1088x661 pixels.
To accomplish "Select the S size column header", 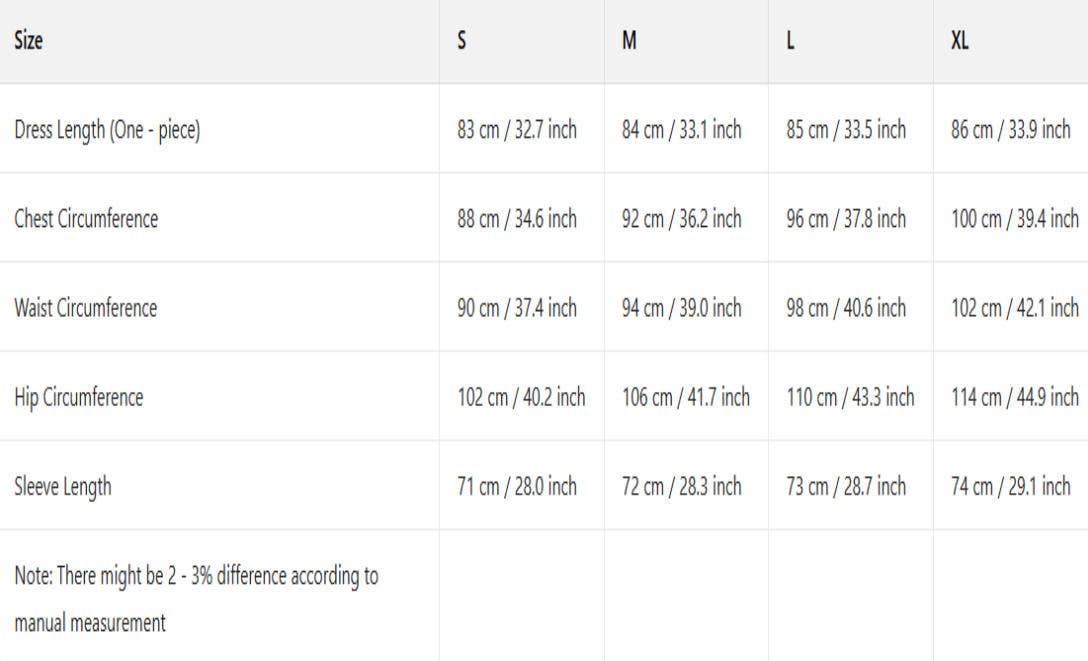I will coord(462,42).
